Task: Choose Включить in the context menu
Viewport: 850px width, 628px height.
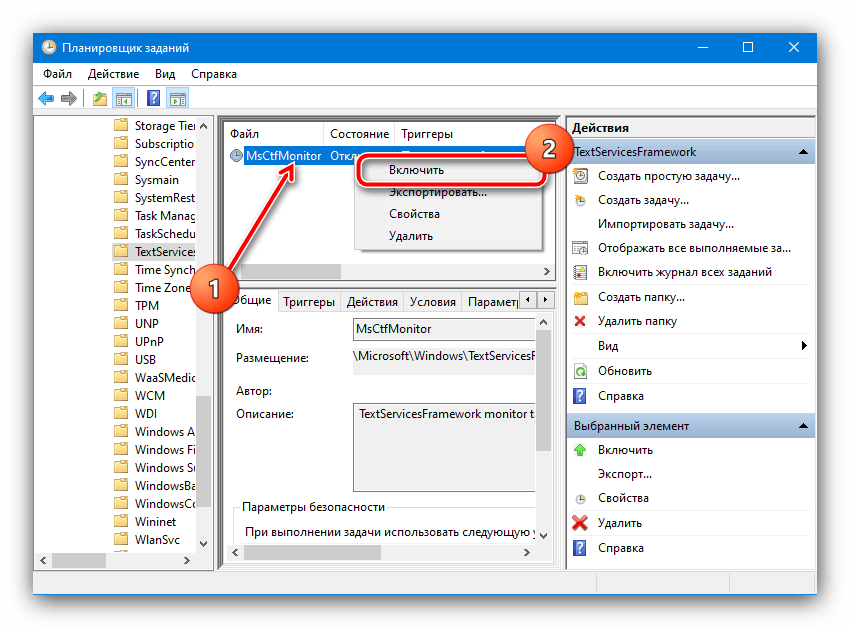Action: (450, 170)
